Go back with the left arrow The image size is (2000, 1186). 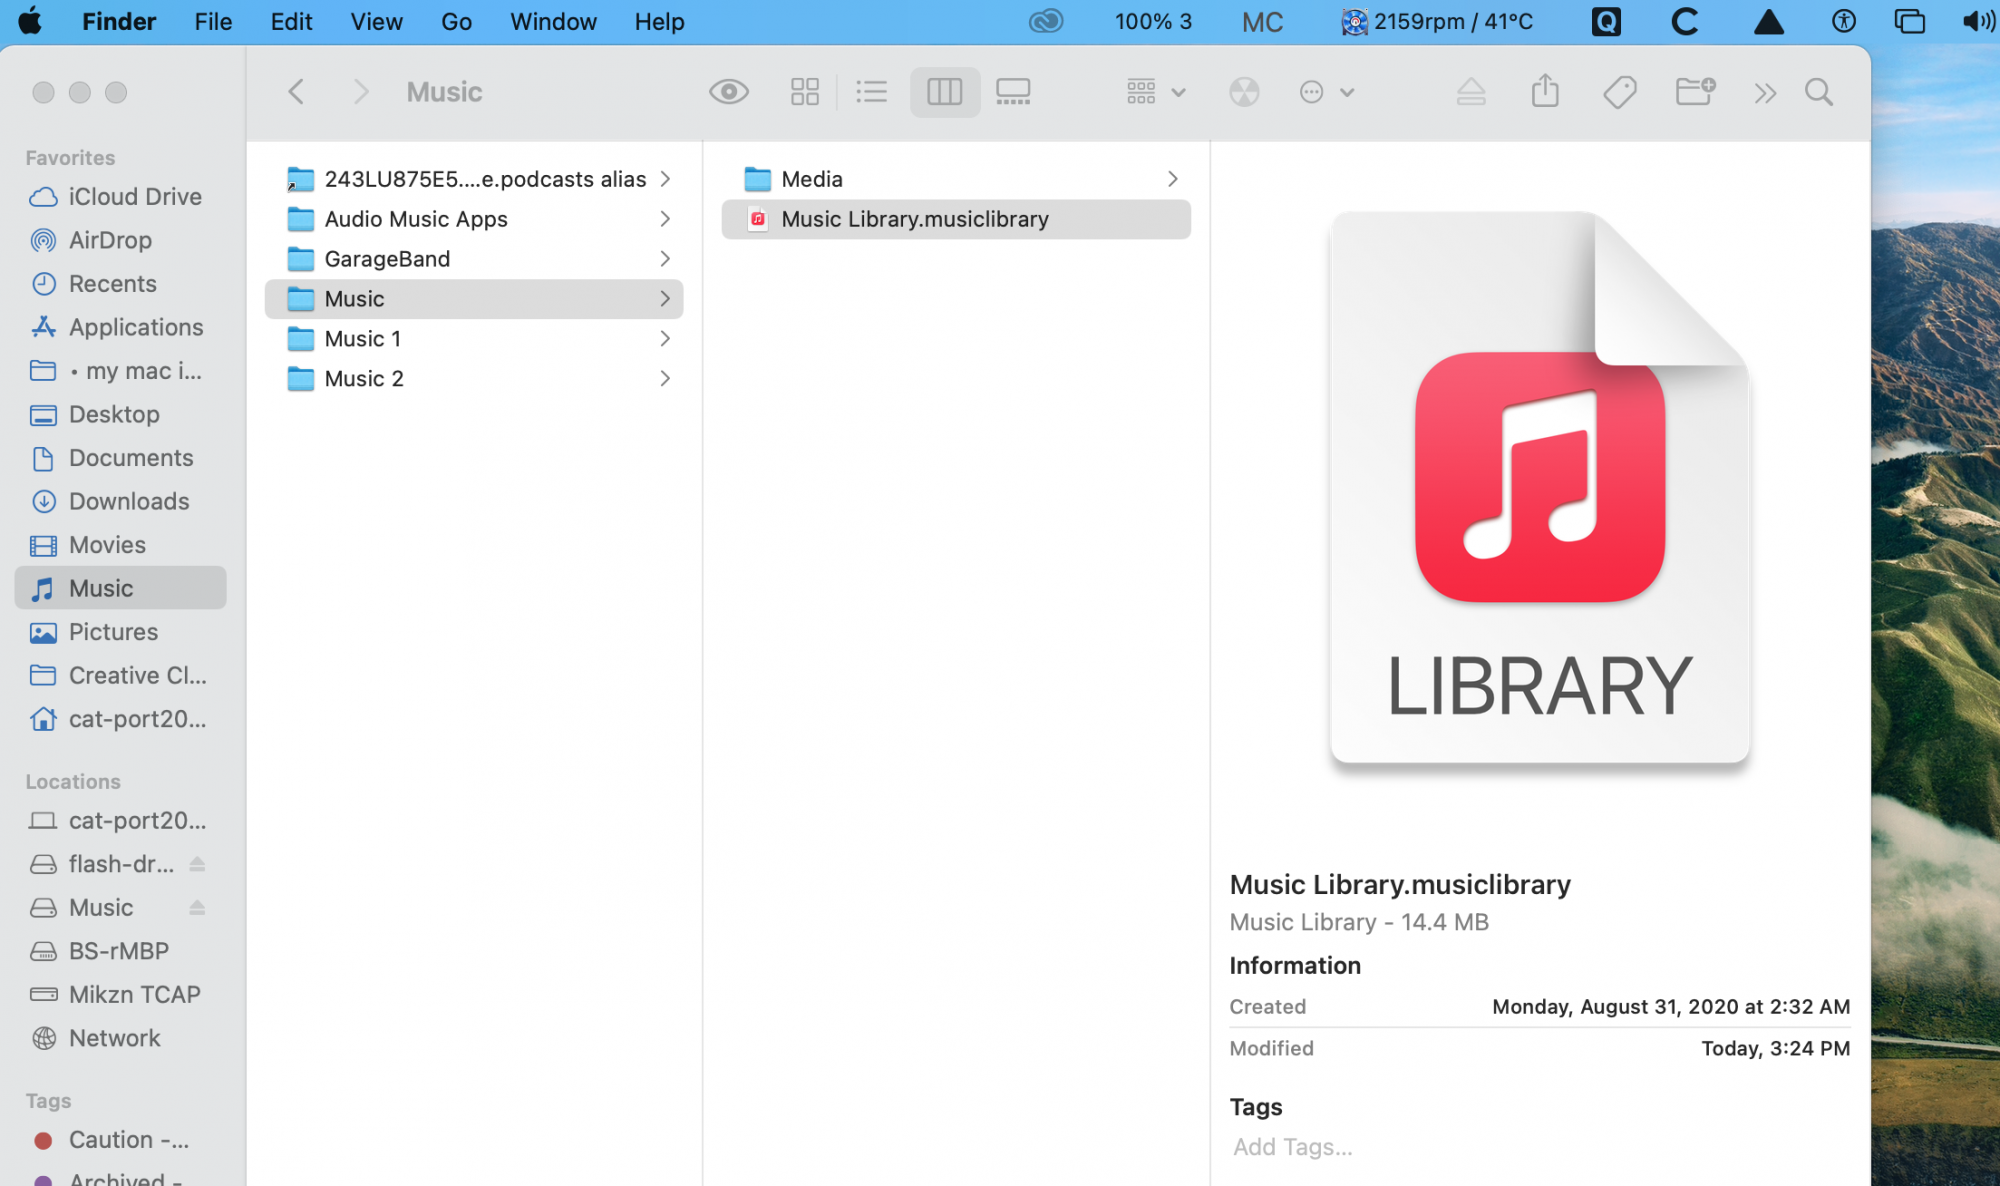coord(296,92)
